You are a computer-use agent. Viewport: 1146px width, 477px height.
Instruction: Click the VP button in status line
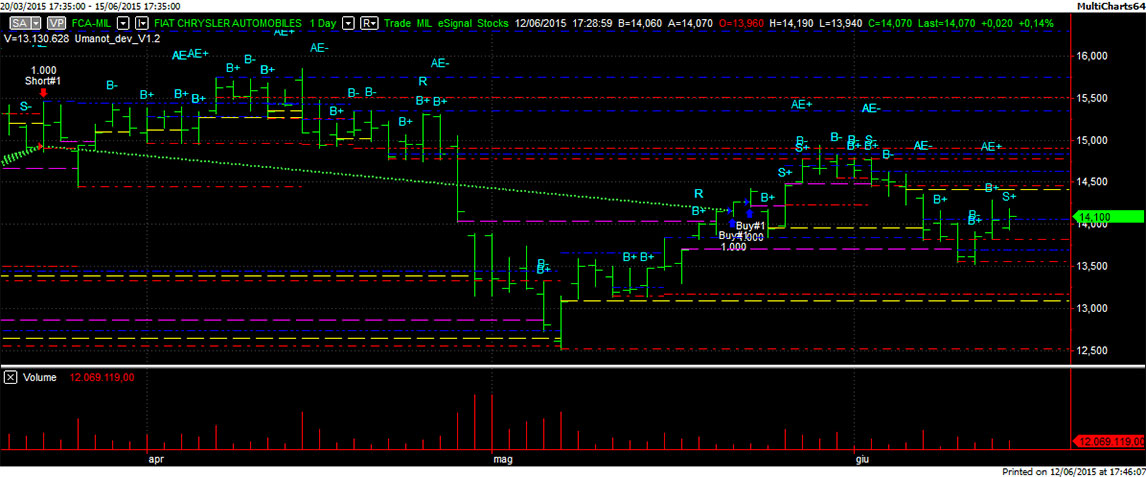57,21
